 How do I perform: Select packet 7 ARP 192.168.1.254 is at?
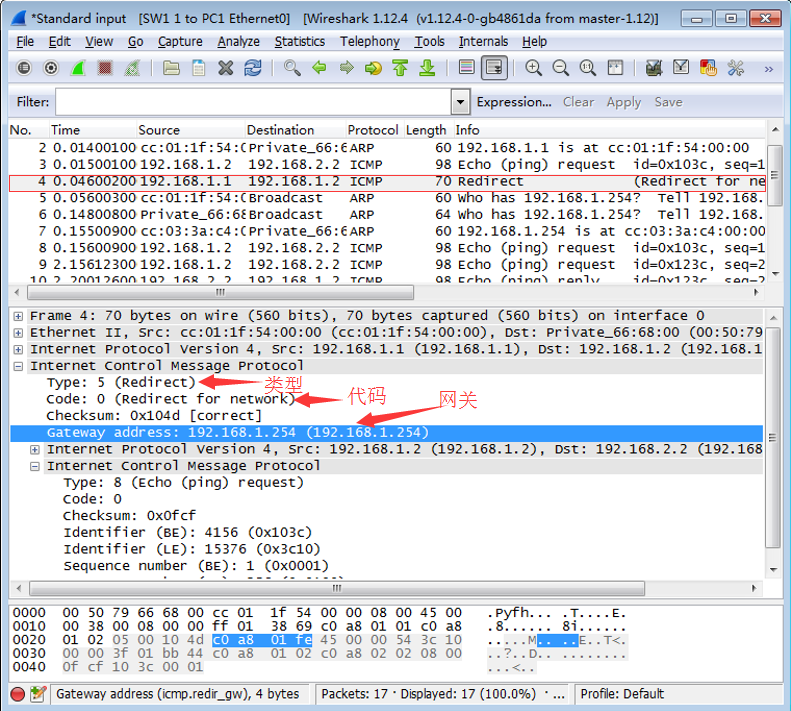point(387,231)
